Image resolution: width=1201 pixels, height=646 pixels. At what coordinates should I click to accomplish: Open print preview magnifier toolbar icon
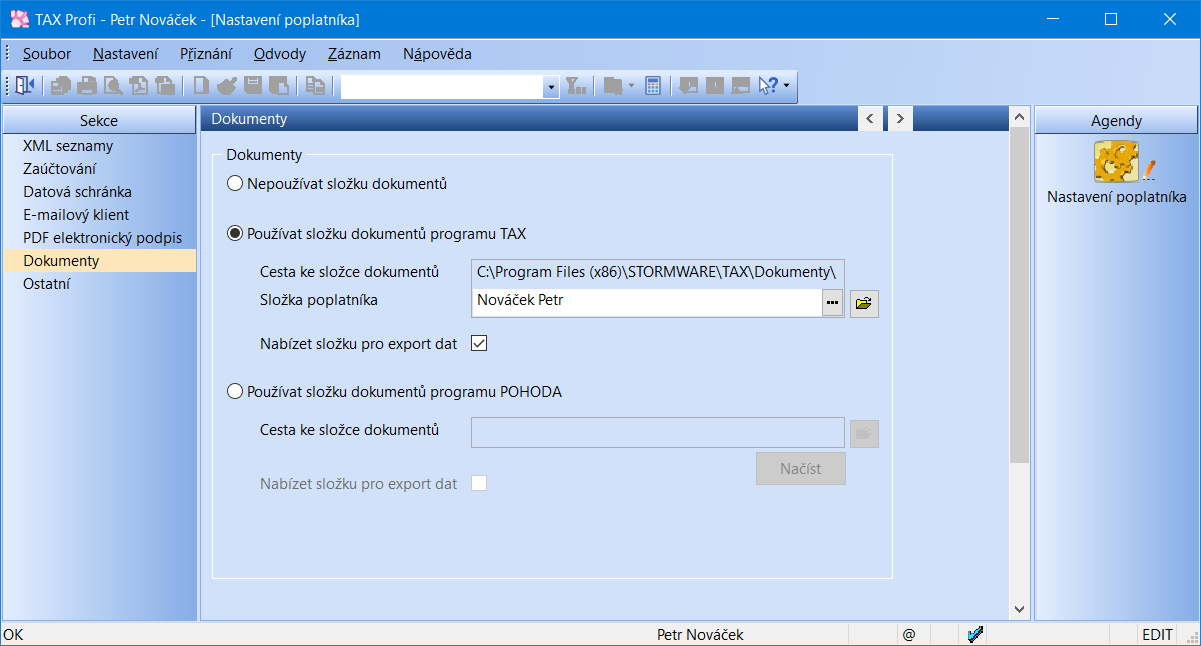click(x=113, y=86)
